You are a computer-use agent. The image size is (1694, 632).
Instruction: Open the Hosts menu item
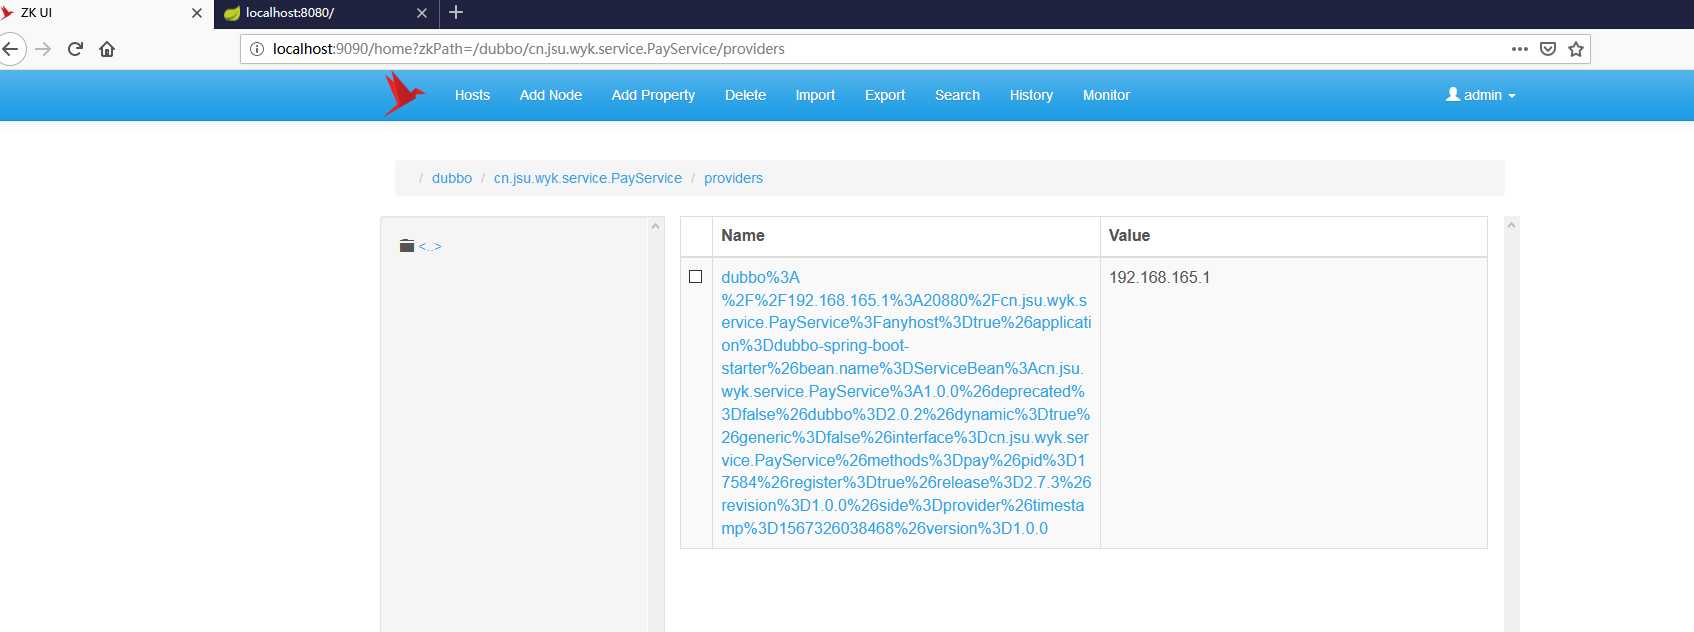pyautogui.click(x=472, y=95)
